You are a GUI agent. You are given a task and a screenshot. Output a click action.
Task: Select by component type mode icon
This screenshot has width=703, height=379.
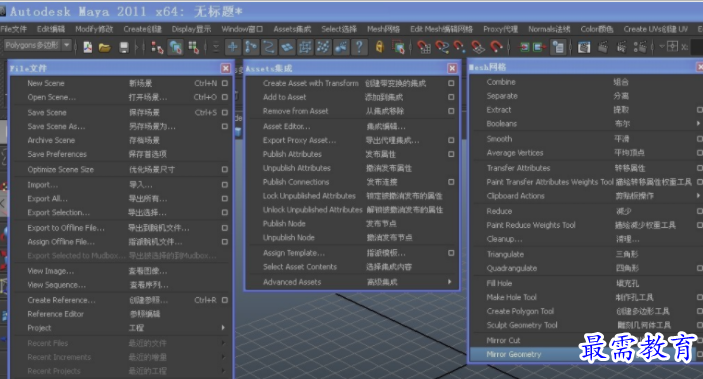pos(194,47)
